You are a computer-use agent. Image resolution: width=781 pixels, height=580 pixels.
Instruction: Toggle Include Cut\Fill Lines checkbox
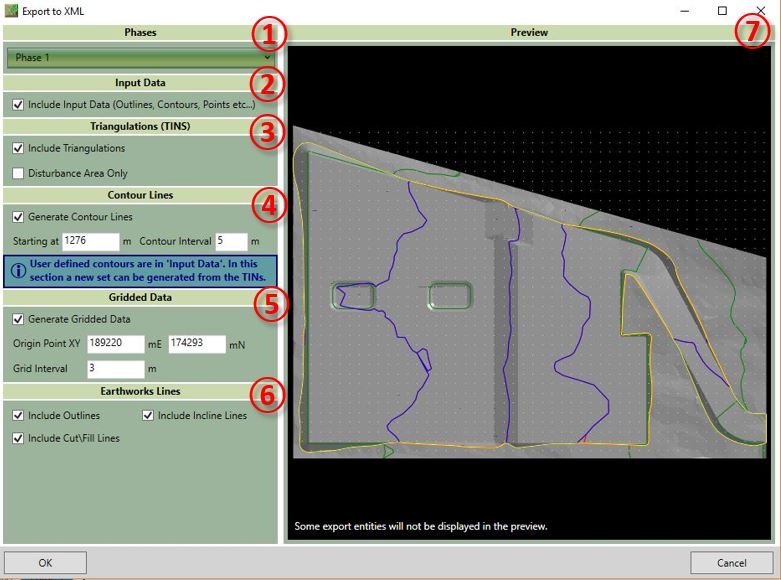(19, 438)
